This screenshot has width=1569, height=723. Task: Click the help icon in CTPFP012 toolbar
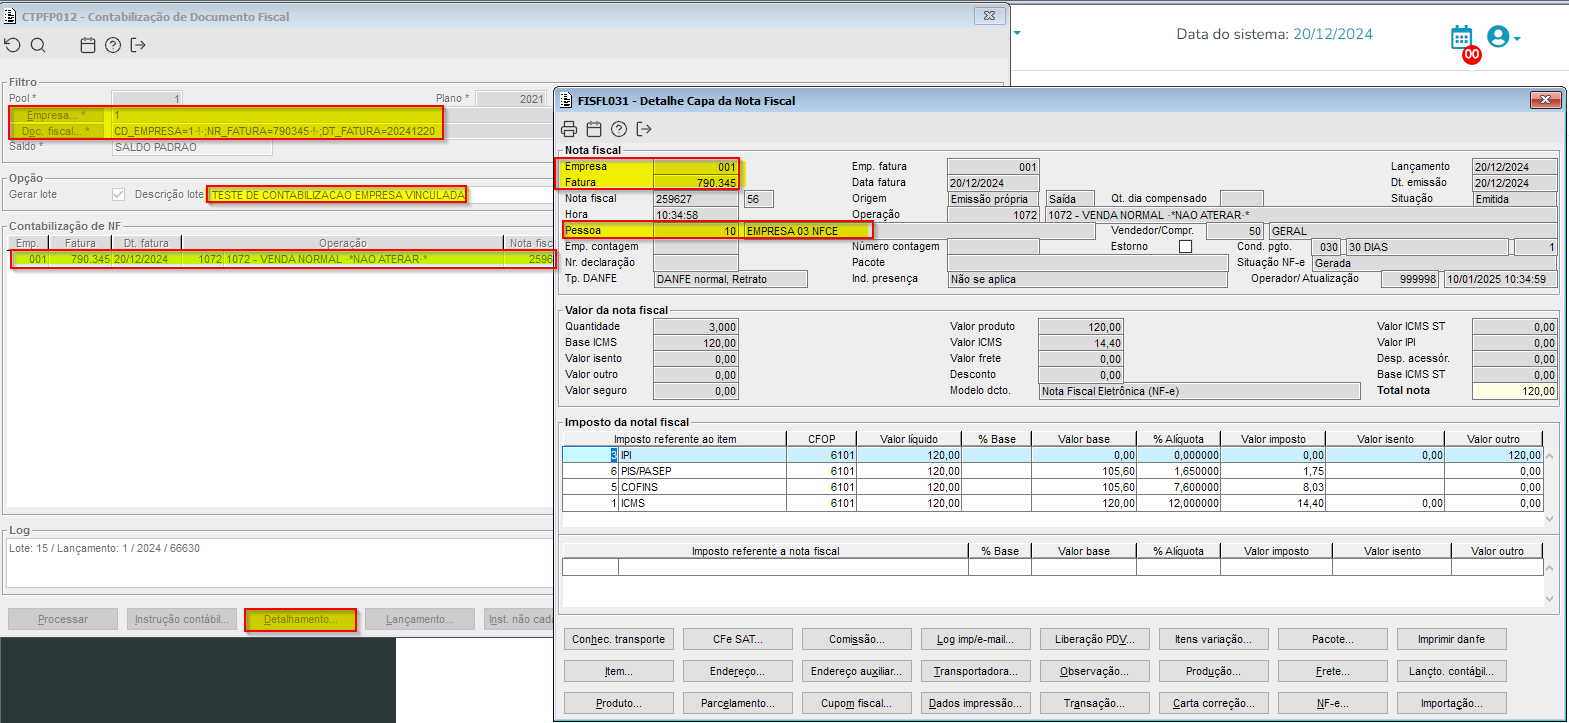click(x=113, y=45)
